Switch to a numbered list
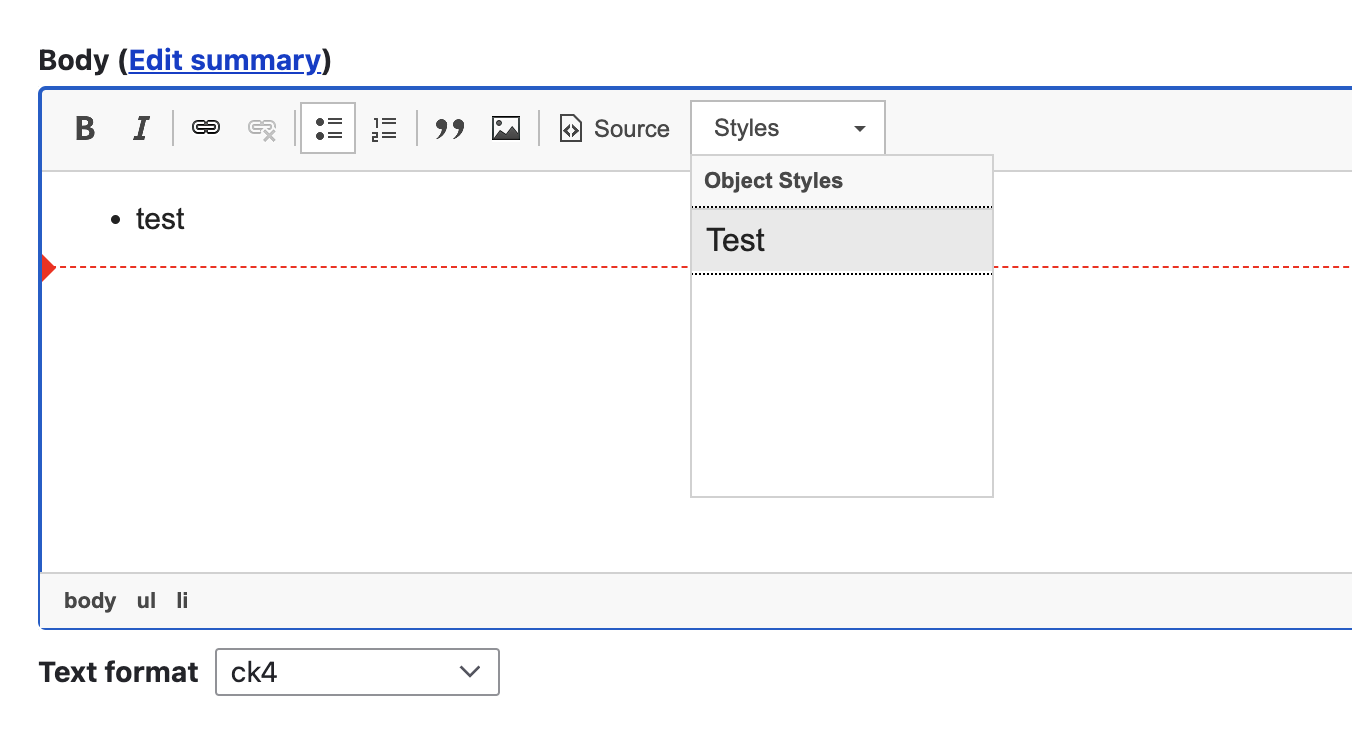The image size is (1352, 744). 384,129
